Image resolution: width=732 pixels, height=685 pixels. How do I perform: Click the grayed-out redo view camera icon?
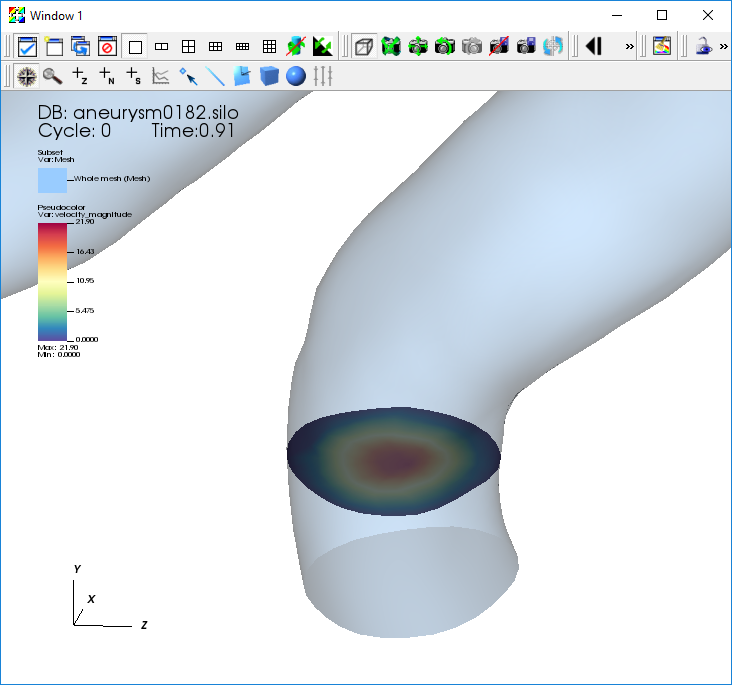[x=472, y=46]
